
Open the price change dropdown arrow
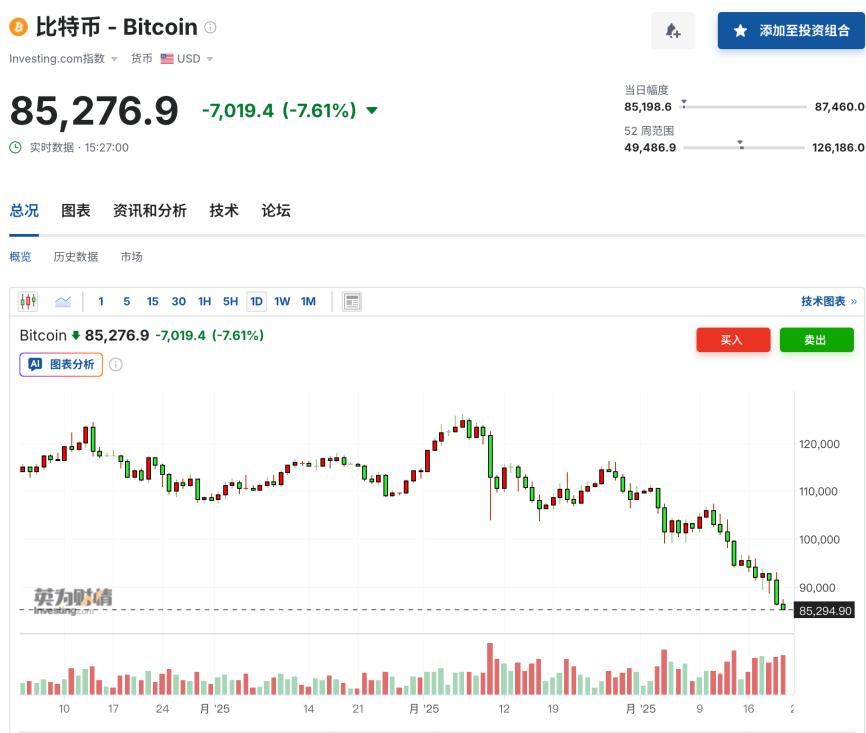(x=371, y=111)
